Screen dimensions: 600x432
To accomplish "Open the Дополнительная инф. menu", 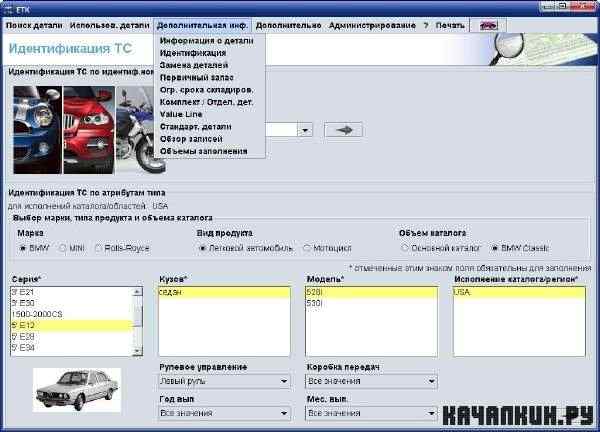I will [202, 25].
